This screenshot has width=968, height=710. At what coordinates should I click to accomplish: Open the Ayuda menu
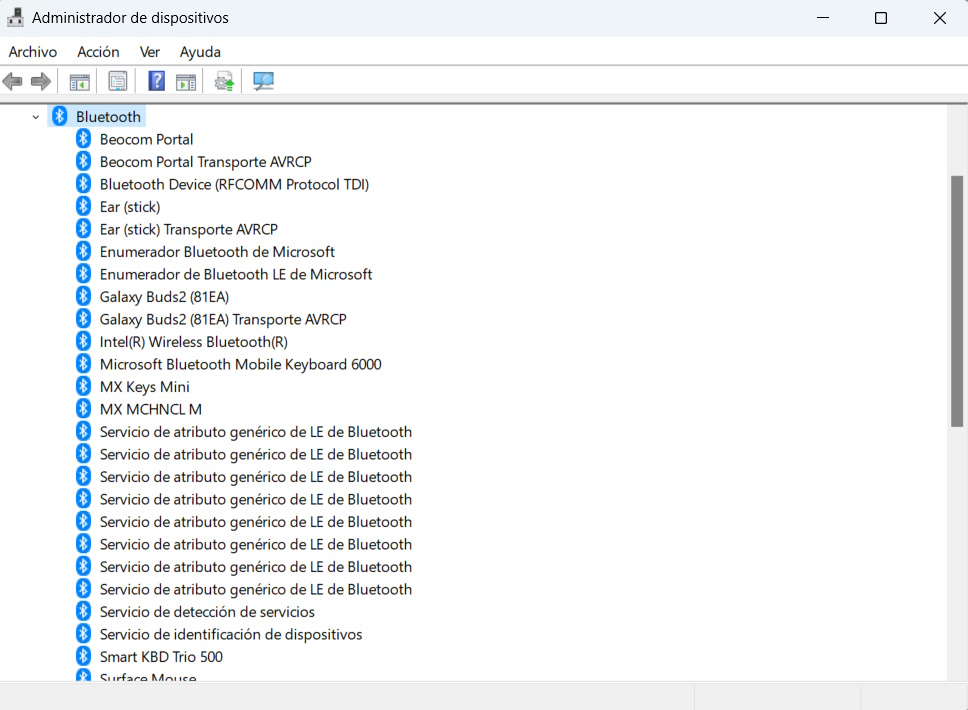pyautogui.click(x=200, y=52)
